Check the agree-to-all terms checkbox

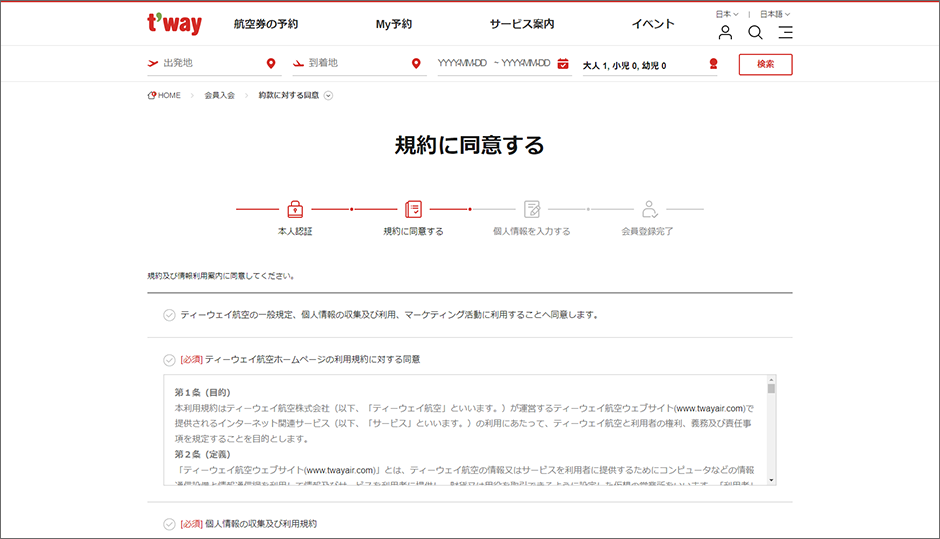pos(169,315)
